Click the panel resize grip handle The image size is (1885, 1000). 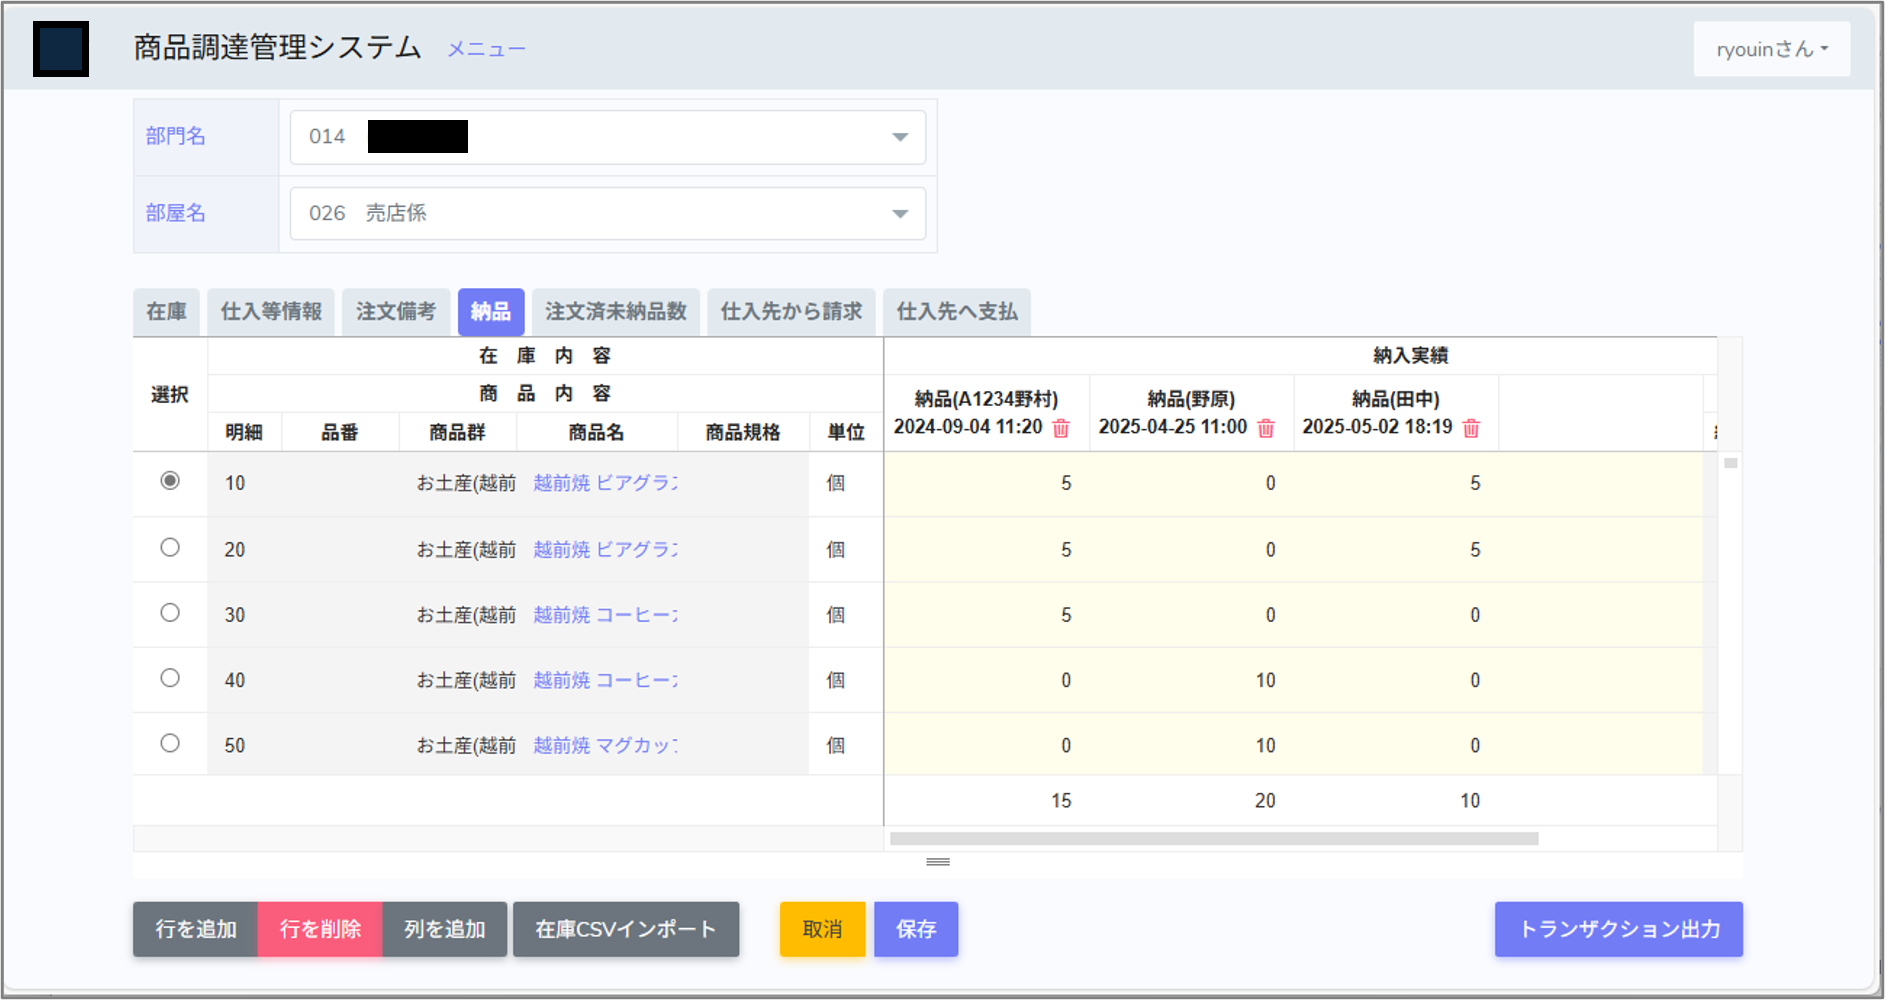[x=938, y=862]
